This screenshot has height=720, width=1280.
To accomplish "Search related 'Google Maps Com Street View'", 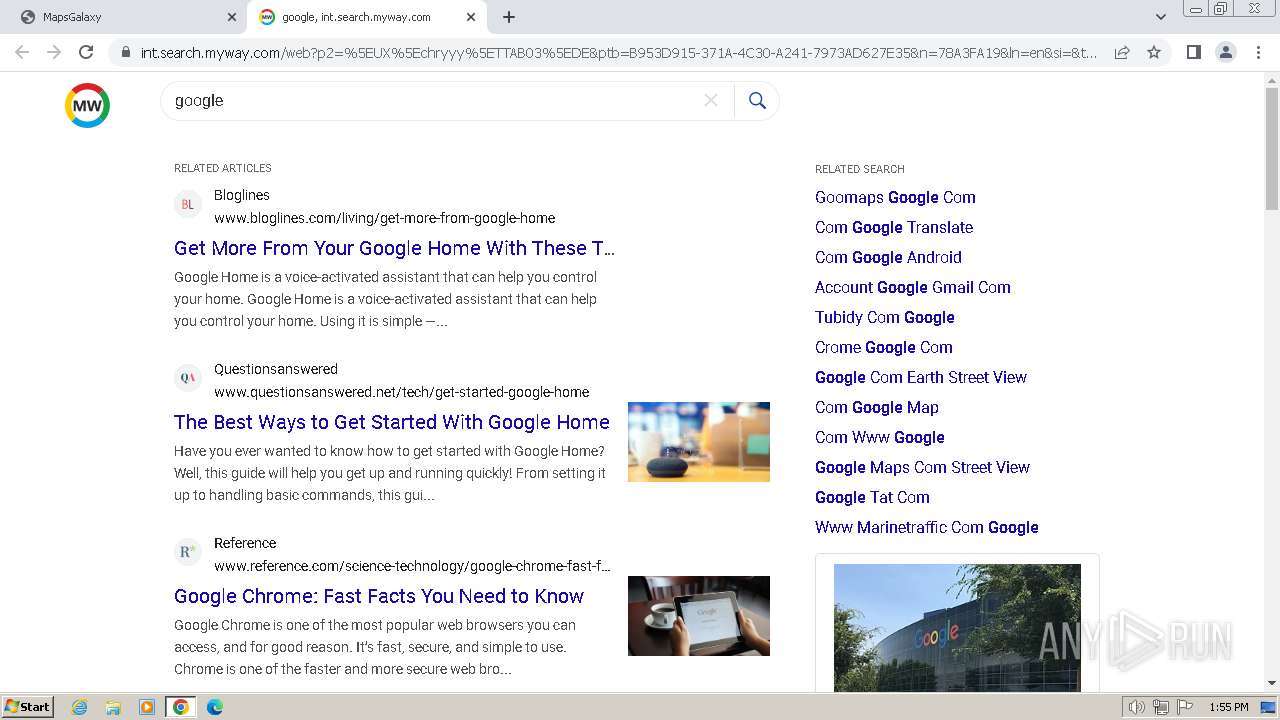I will [922, 467].
